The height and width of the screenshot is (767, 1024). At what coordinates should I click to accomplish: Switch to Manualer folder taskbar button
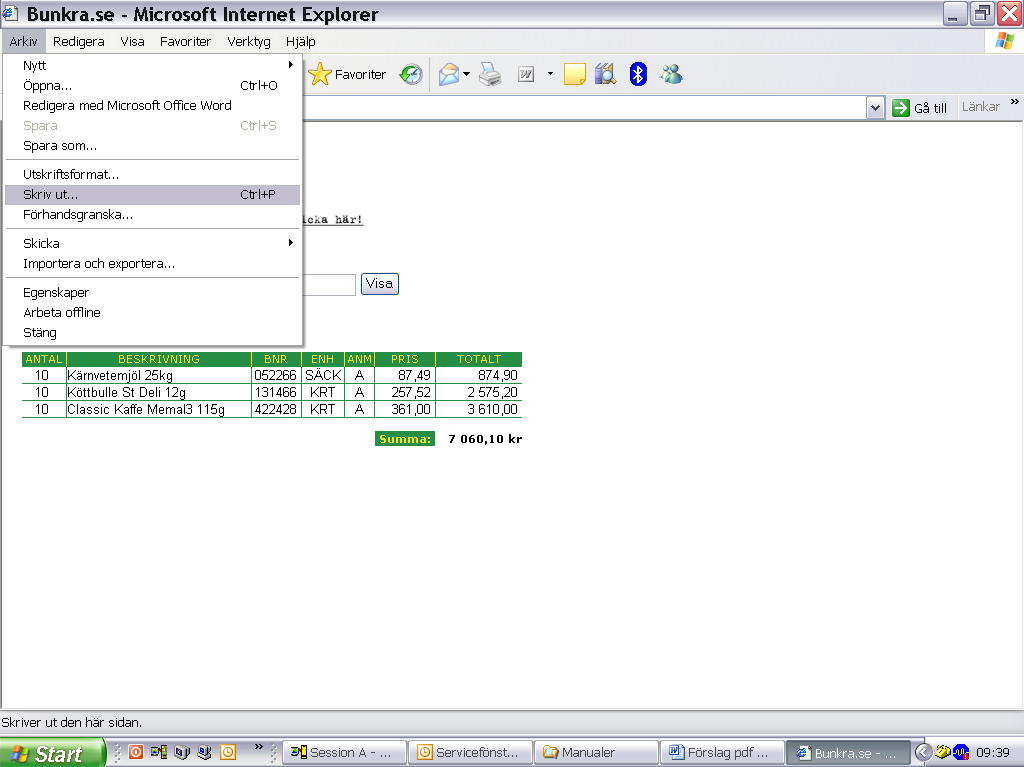tap(597, 753)
